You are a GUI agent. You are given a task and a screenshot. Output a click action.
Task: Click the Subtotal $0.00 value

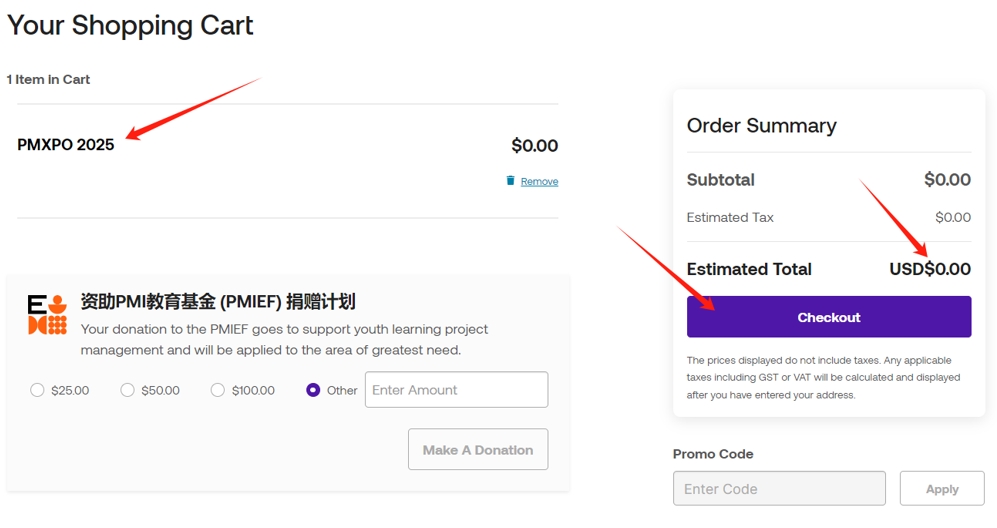point(947,179)
